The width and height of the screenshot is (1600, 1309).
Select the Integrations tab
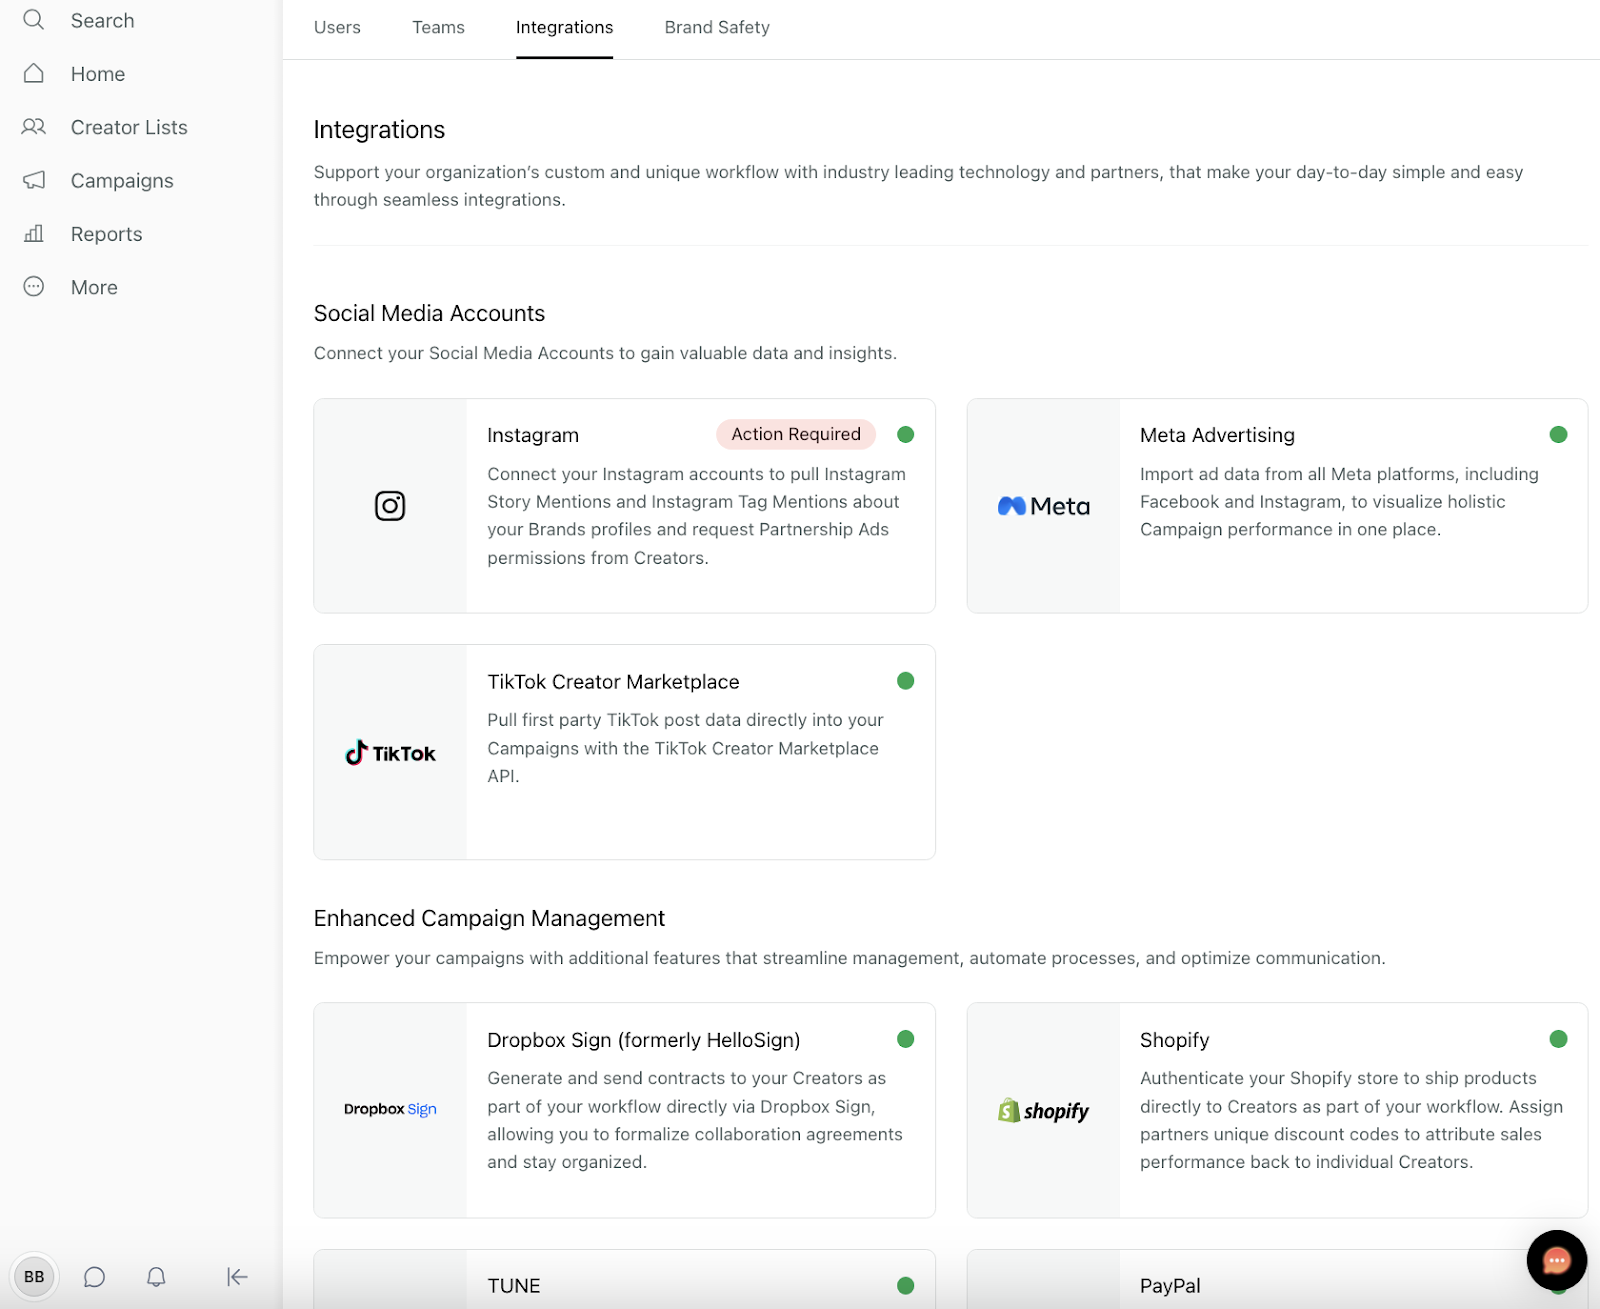[564, 28]
